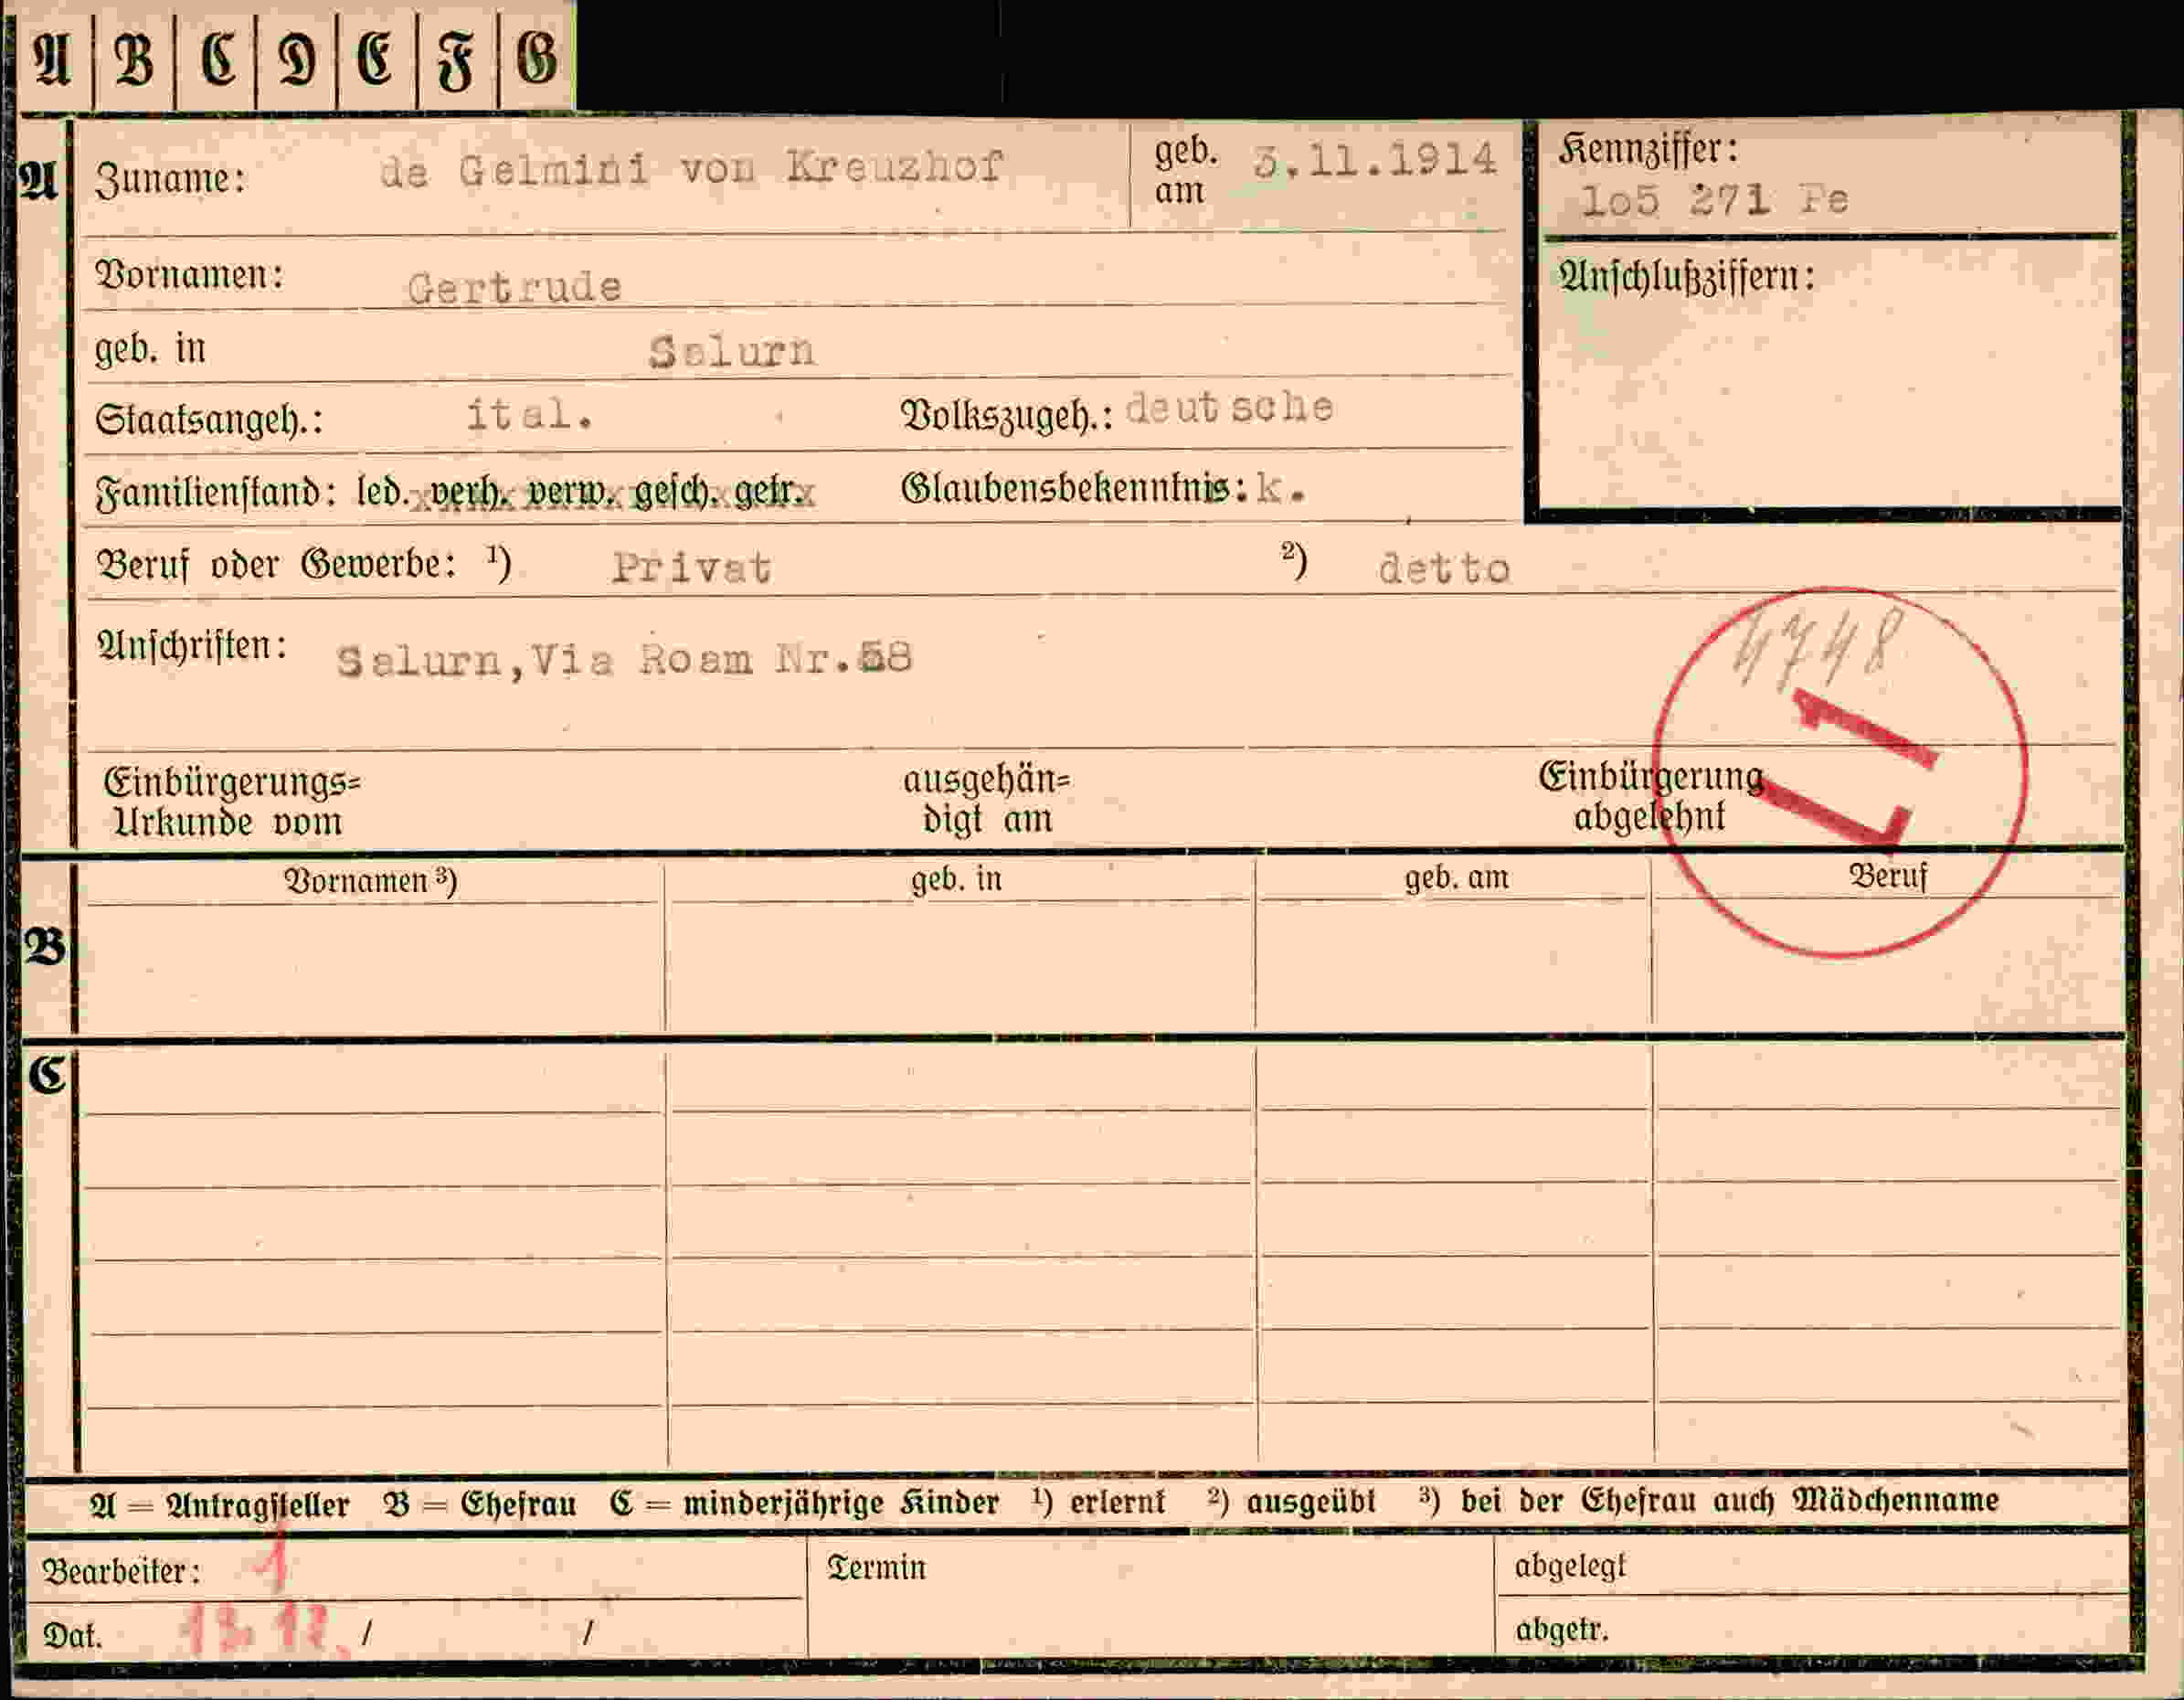Click surname 'de Gelmini von Kreuzhof'
This screenshot has width=2184, height=1700.
pos(690,168)
